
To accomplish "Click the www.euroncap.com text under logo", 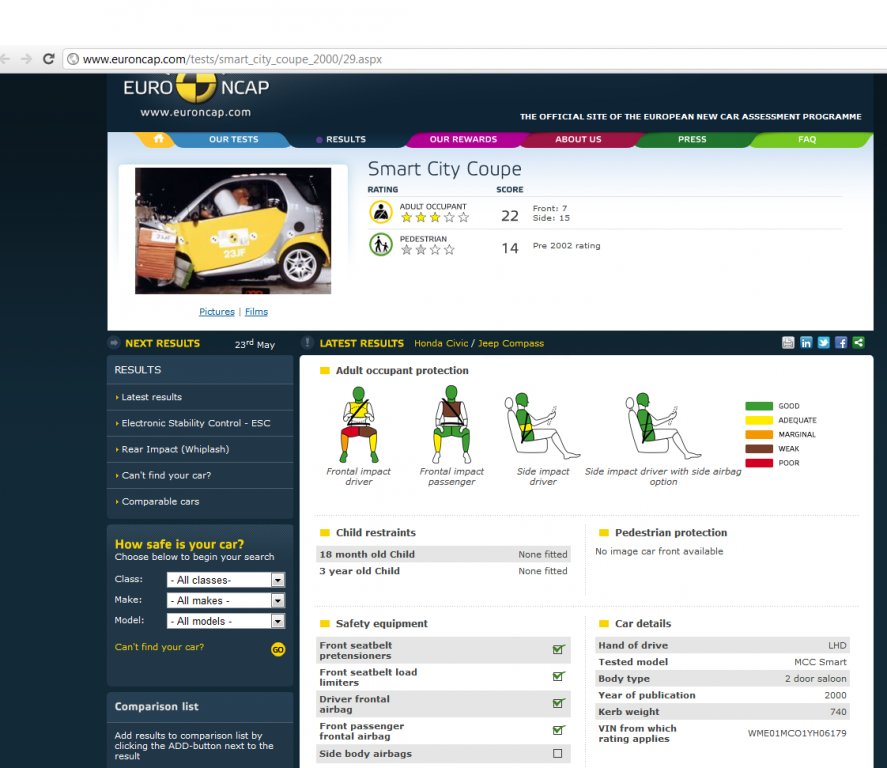I will click(196, 113).
